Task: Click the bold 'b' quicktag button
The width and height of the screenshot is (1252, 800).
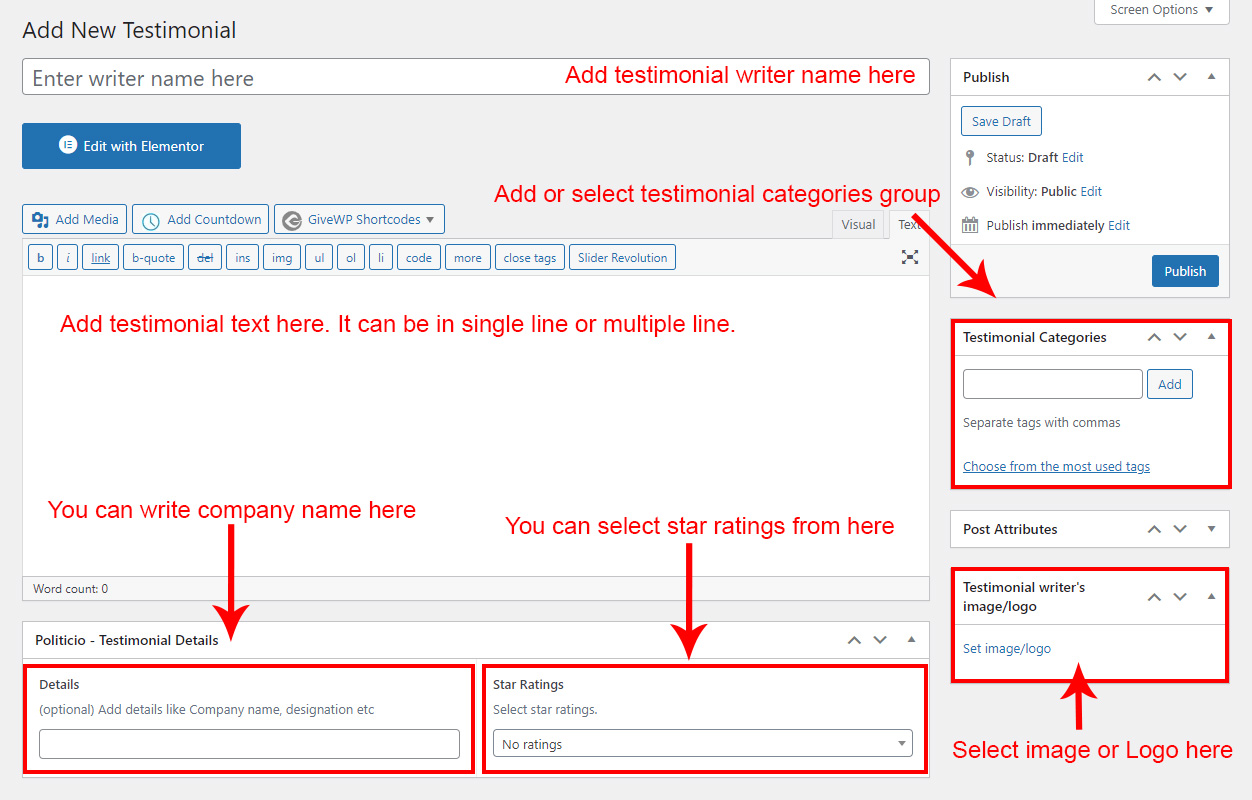Action: [40, 258]
